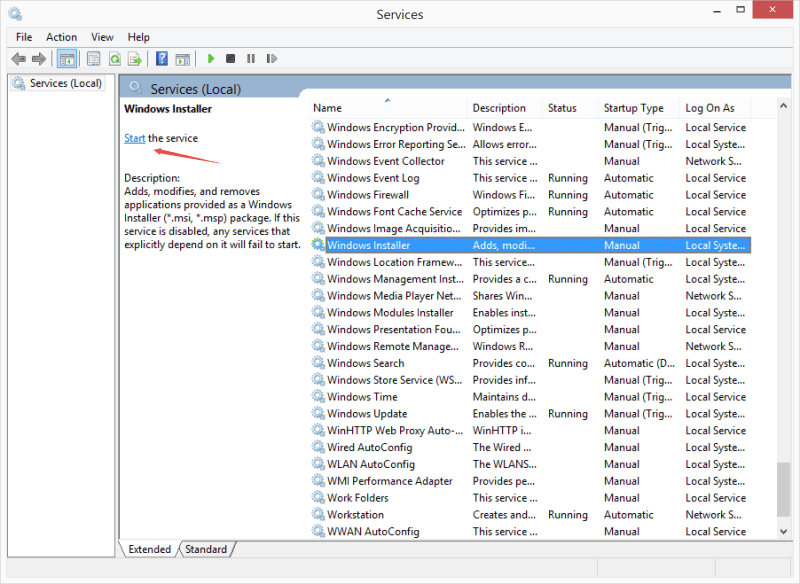Click the scrollbar up arrow

(783, 106)
